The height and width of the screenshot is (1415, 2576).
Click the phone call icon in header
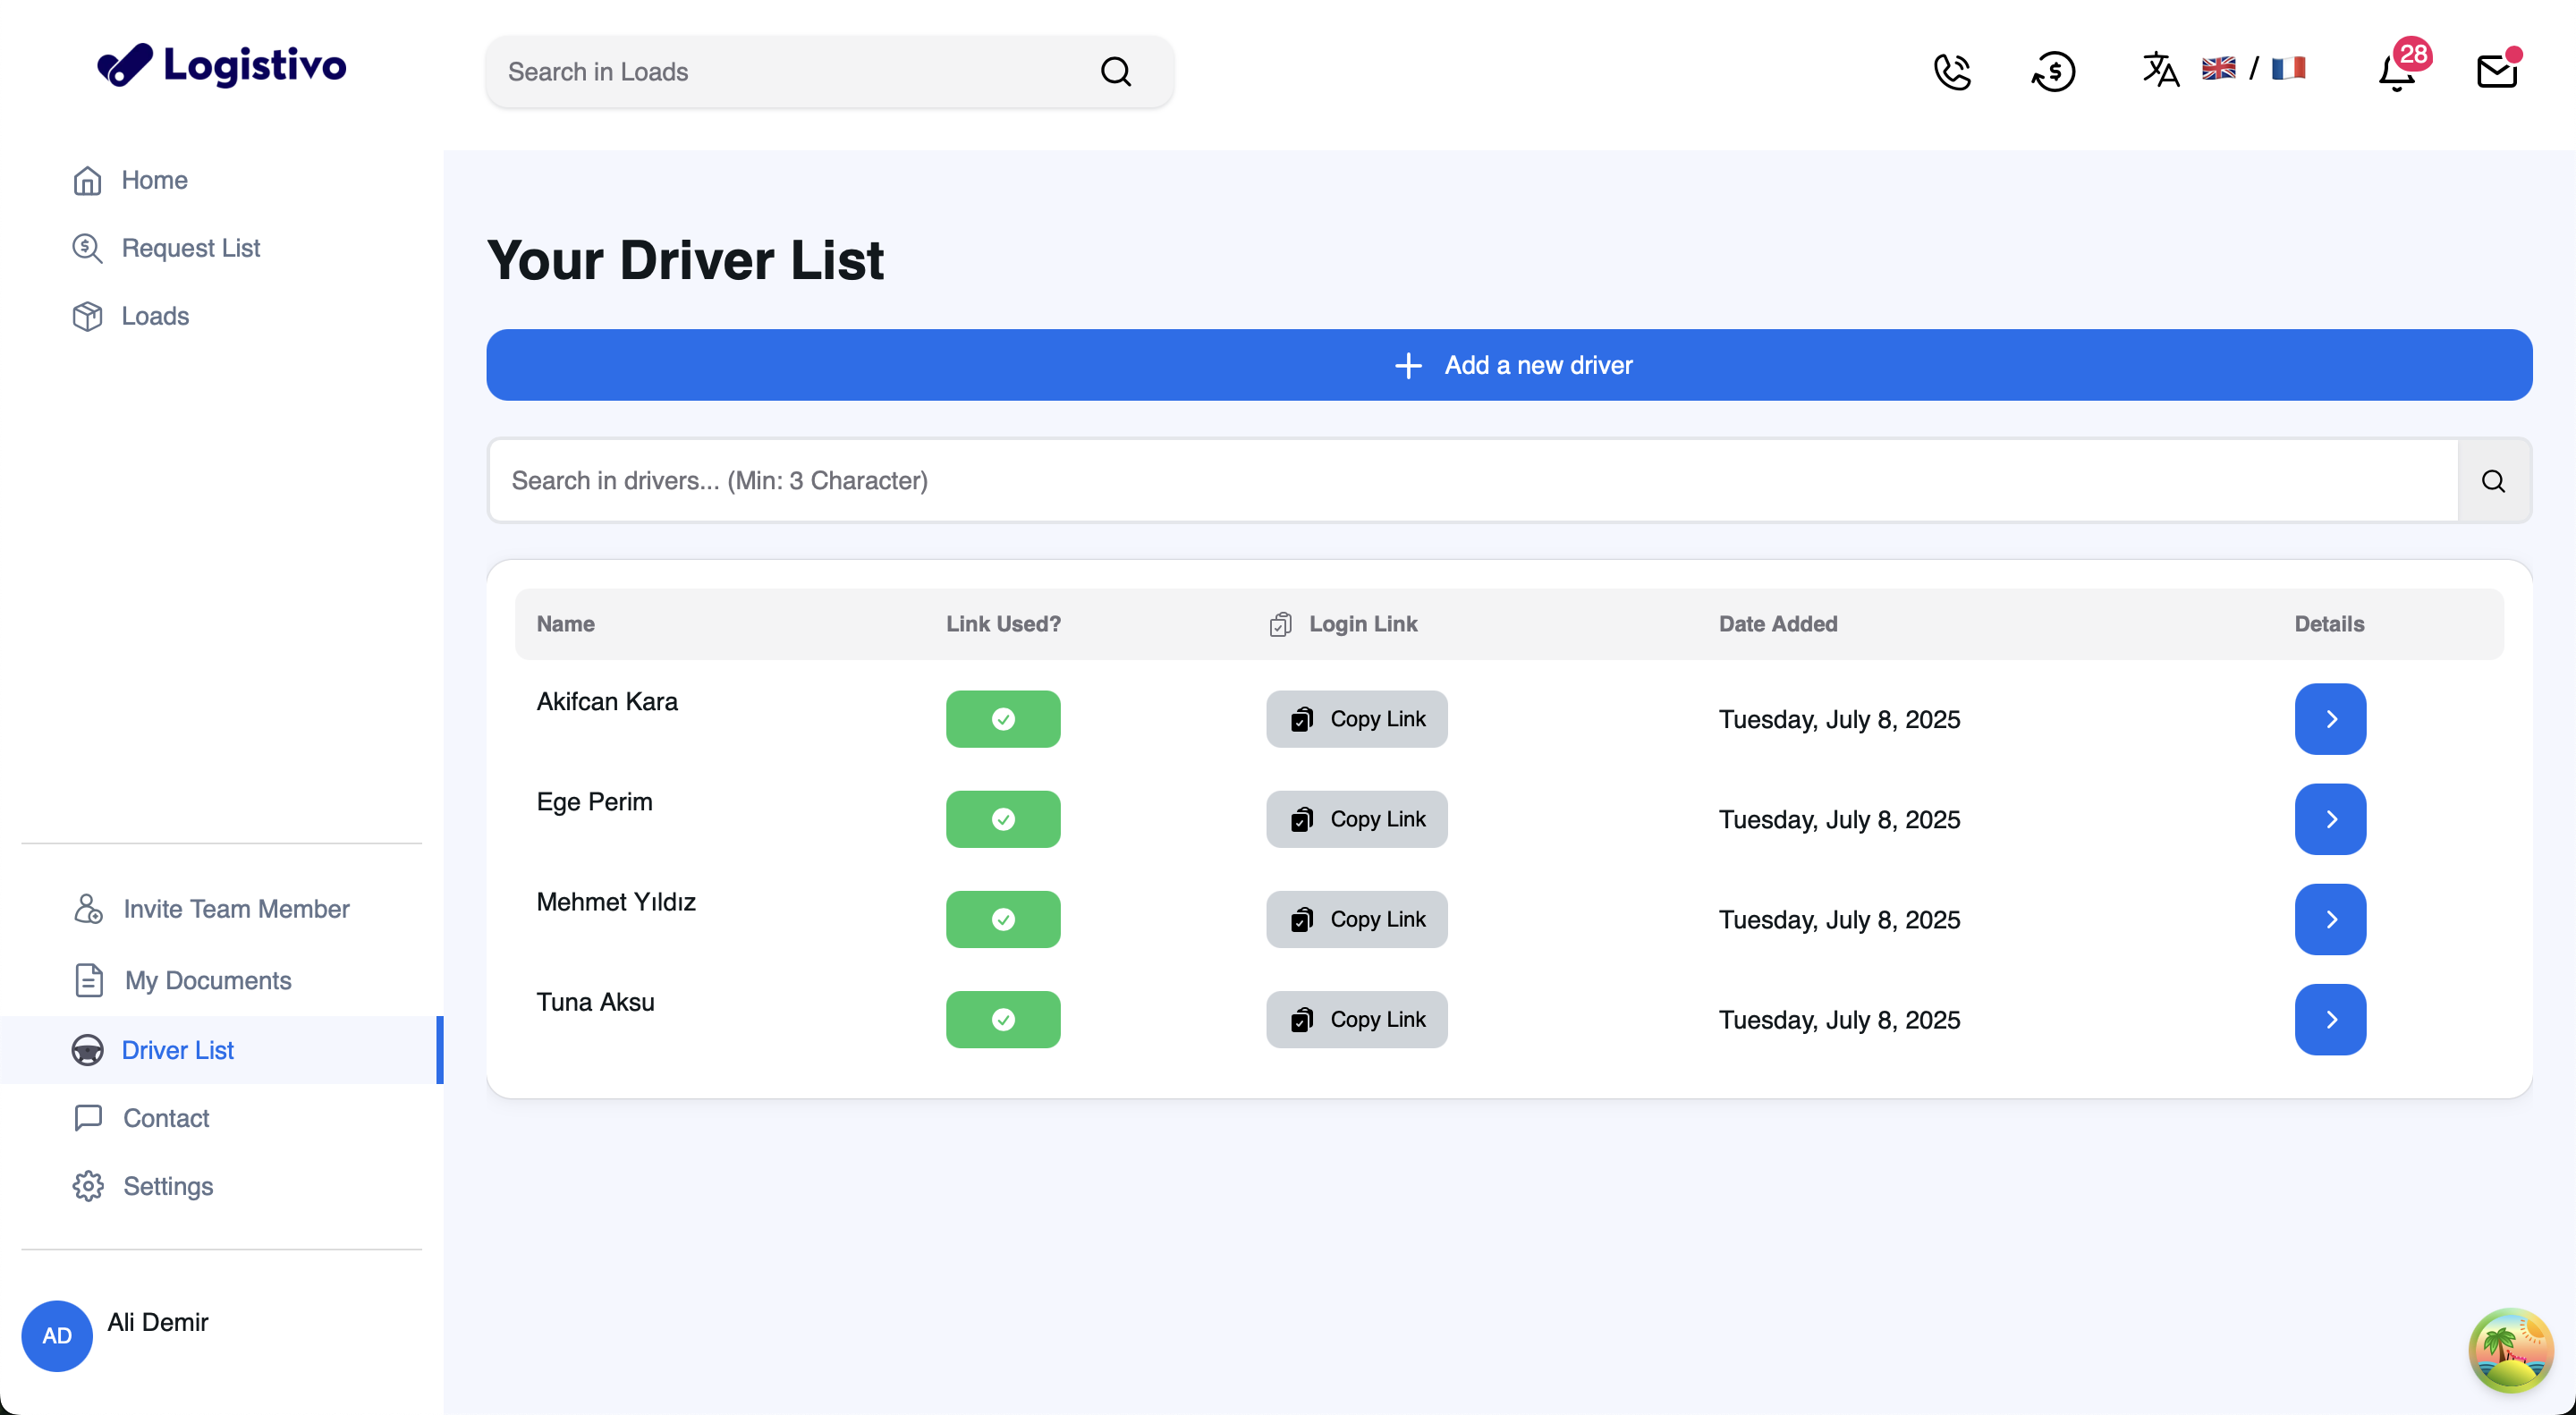pos(1951,71)
